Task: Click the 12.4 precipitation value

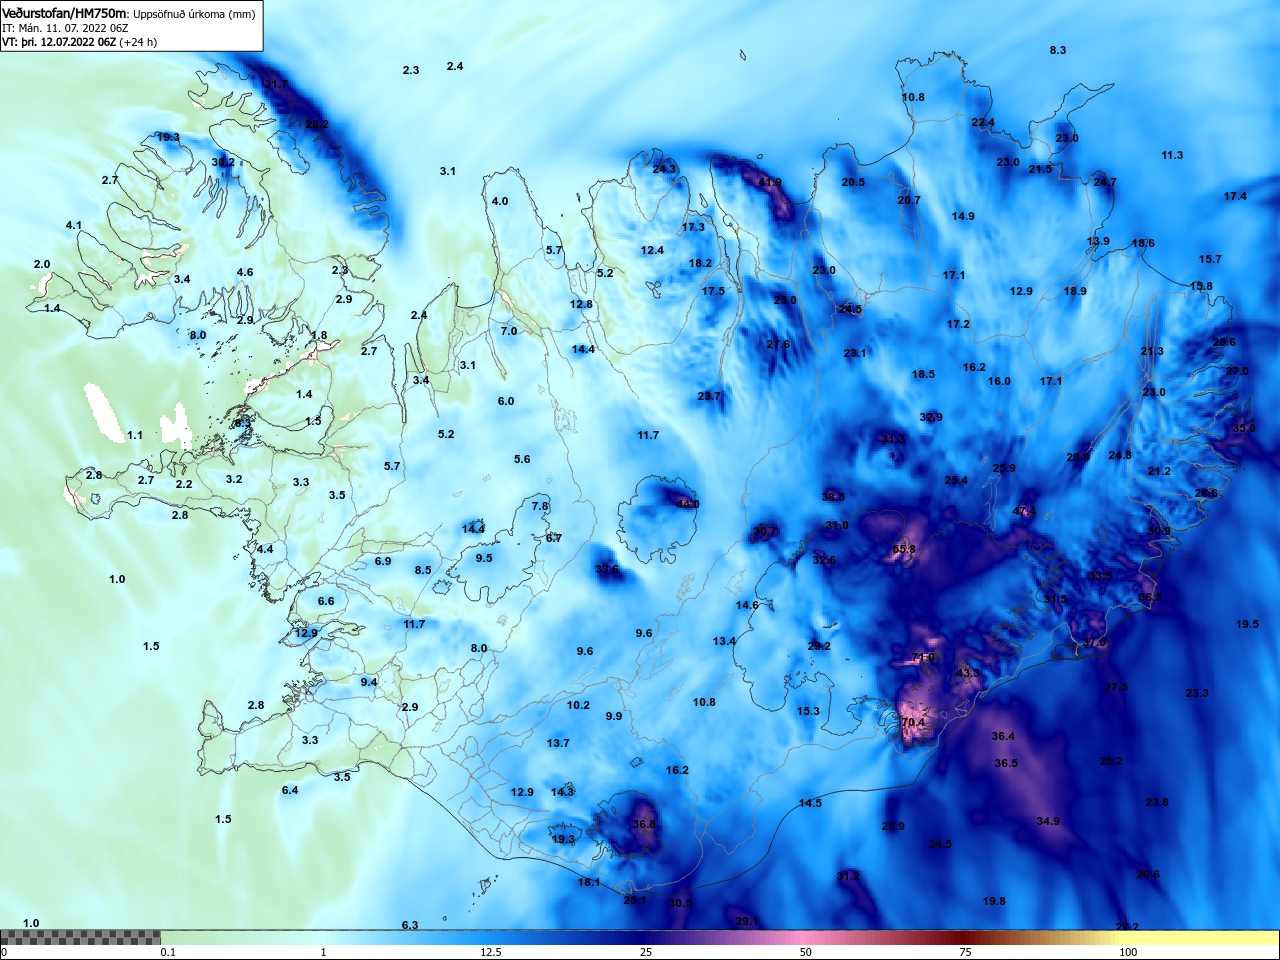Action: pyautogui.click(x=652, y=250)
